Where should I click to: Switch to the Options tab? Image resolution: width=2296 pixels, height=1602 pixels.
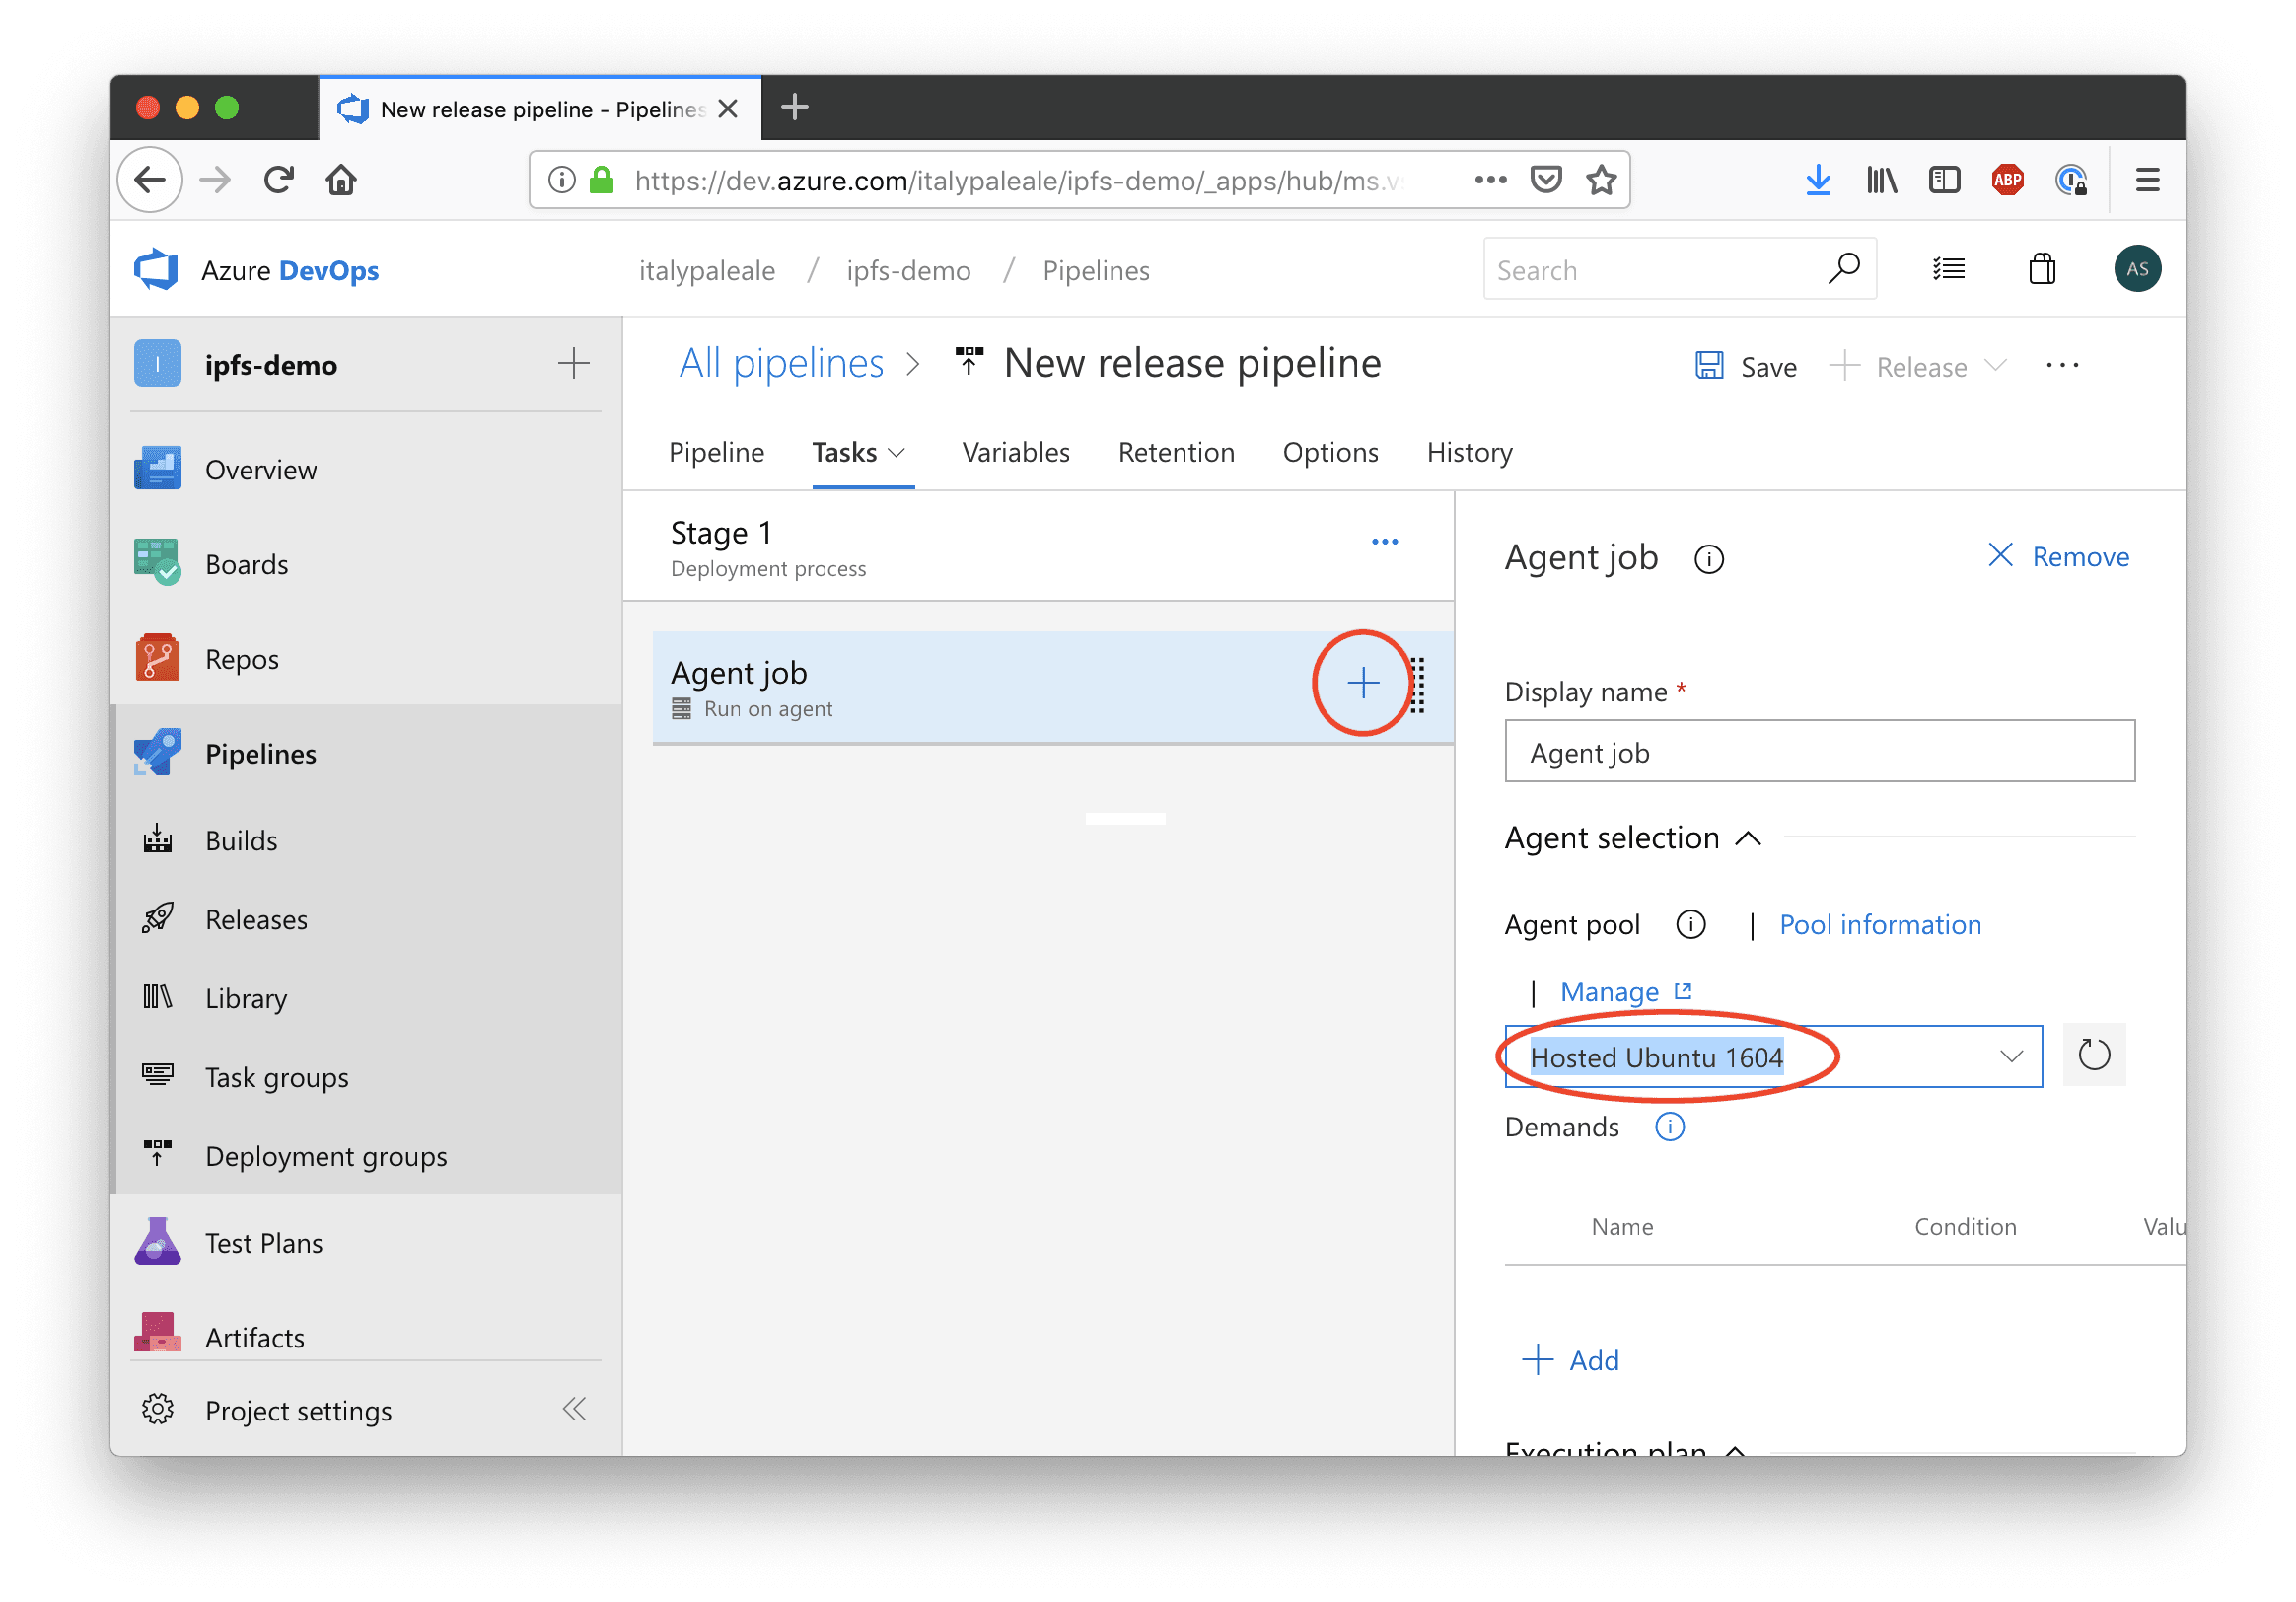[x=1330, y=453]
